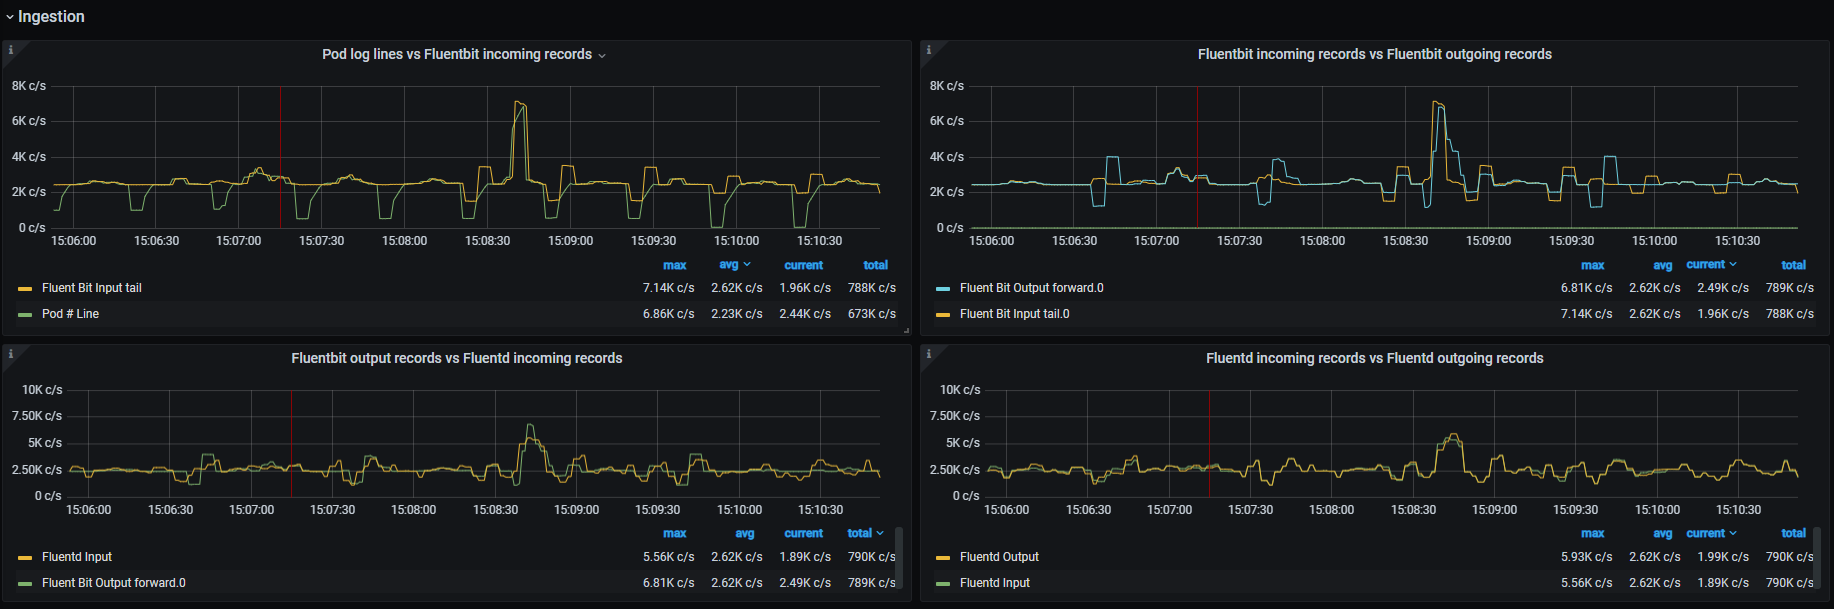Click the 7.14K c/s max value for Fluent Bit Input tail

(668, 288)
